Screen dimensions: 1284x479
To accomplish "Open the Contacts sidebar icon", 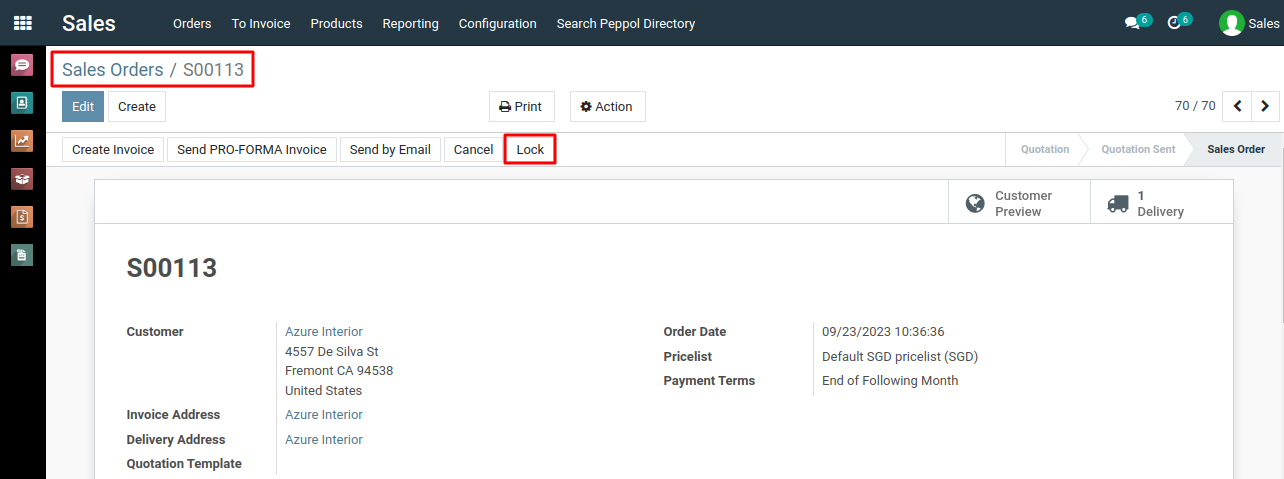I will point(22,103).
